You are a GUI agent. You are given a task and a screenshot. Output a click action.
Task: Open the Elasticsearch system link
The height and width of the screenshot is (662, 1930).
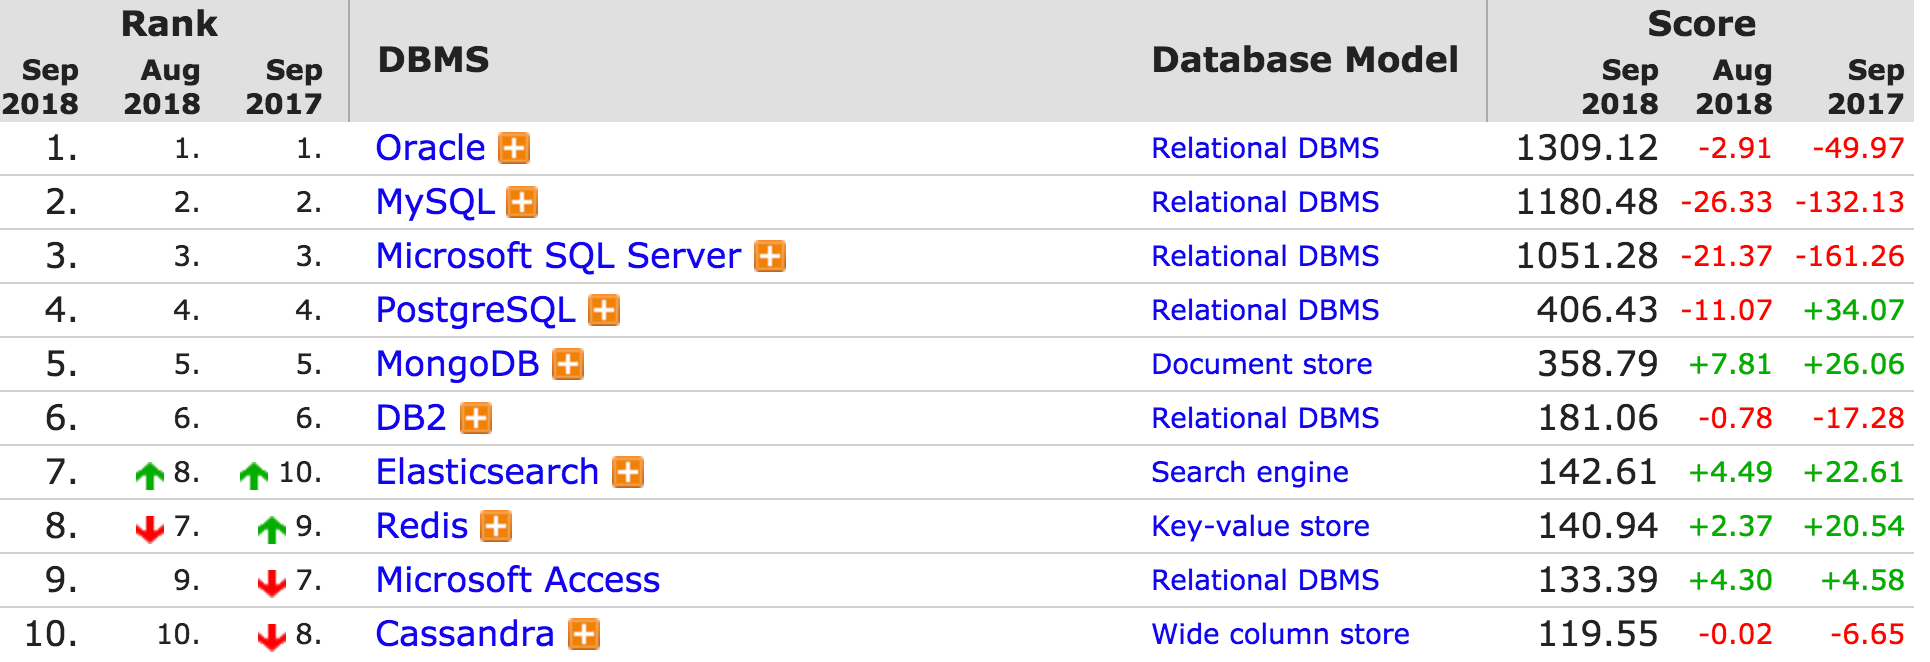[x=487, y=472]
